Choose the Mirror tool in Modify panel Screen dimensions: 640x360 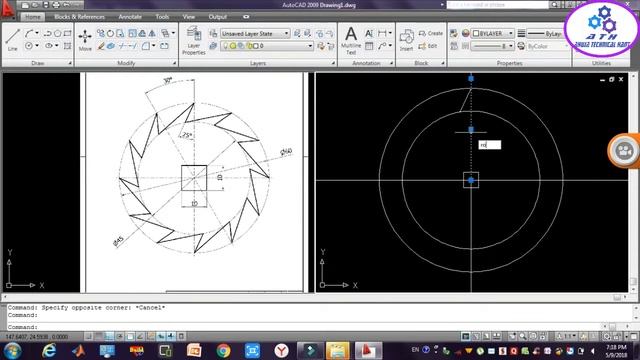tap(152, 33)
